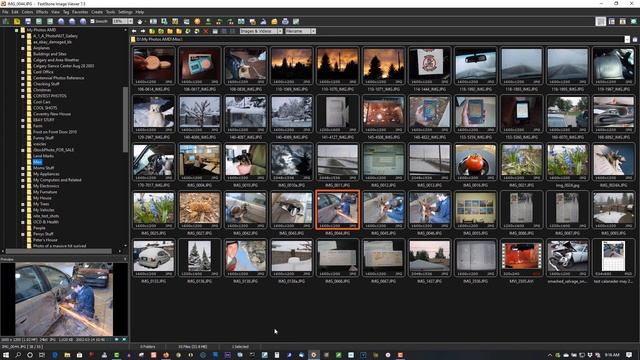640x360 pixels.
Task: Select the COOL SHOTS folder
Action: (45, 108)
